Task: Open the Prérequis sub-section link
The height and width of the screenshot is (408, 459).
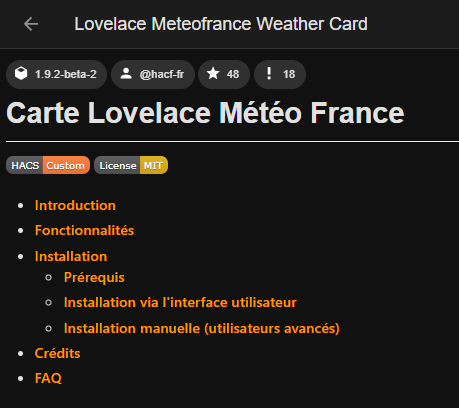Action: [x=94, y=278]
